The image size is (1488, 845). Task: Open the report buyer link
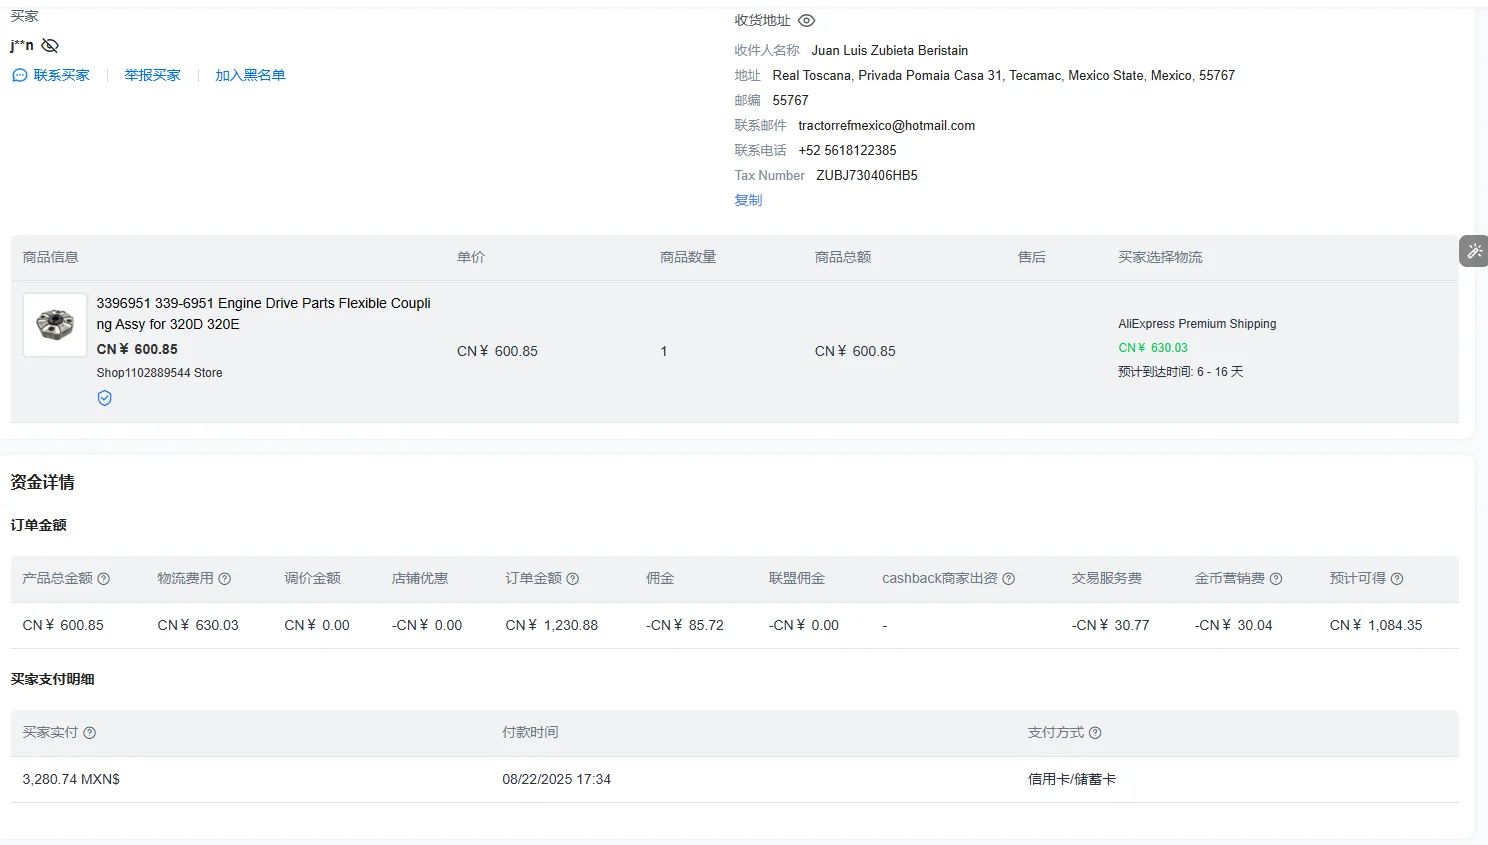(x=152, y=75)
